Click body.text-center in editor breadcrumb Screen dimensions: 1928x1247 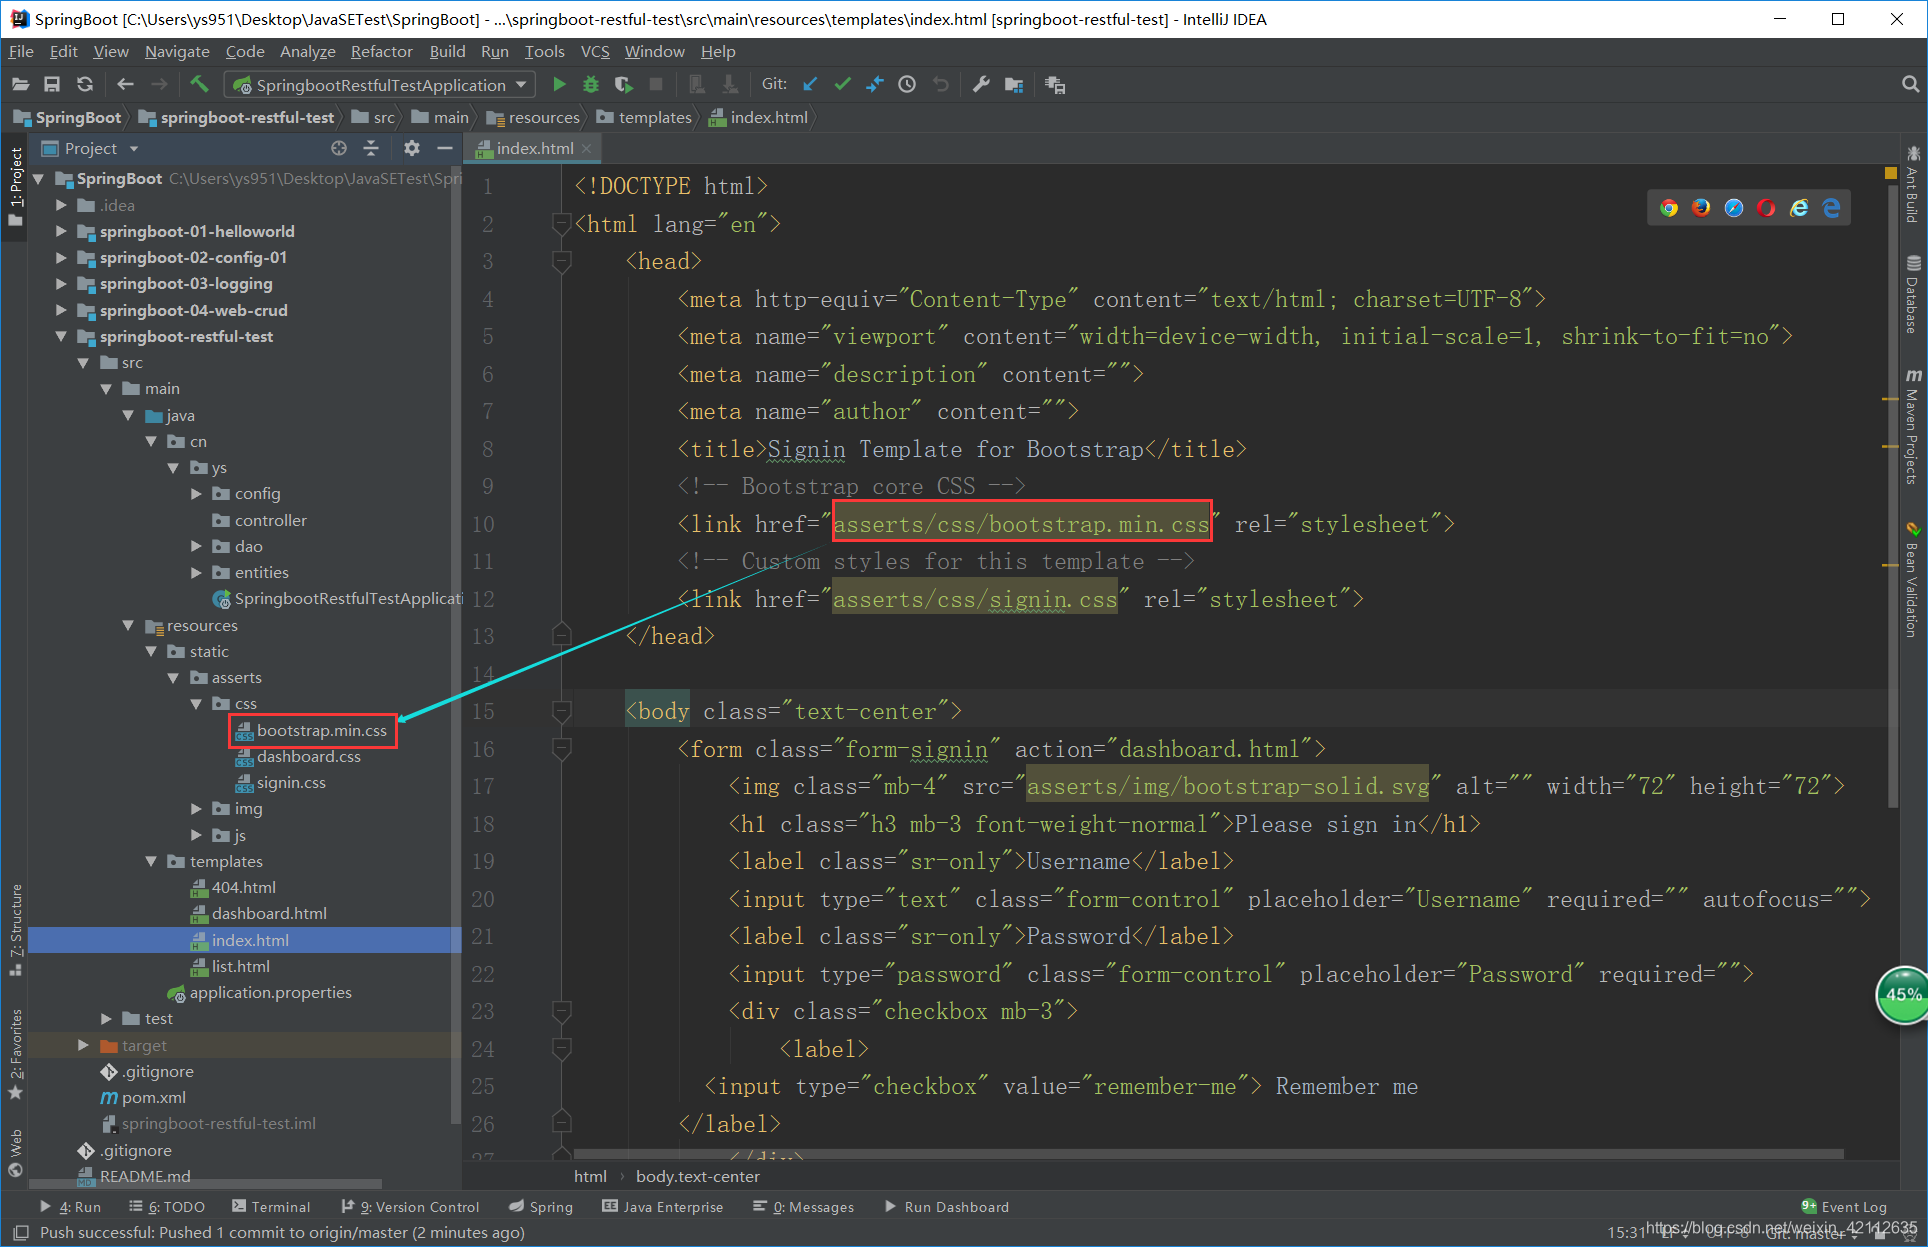point(697,1176)
